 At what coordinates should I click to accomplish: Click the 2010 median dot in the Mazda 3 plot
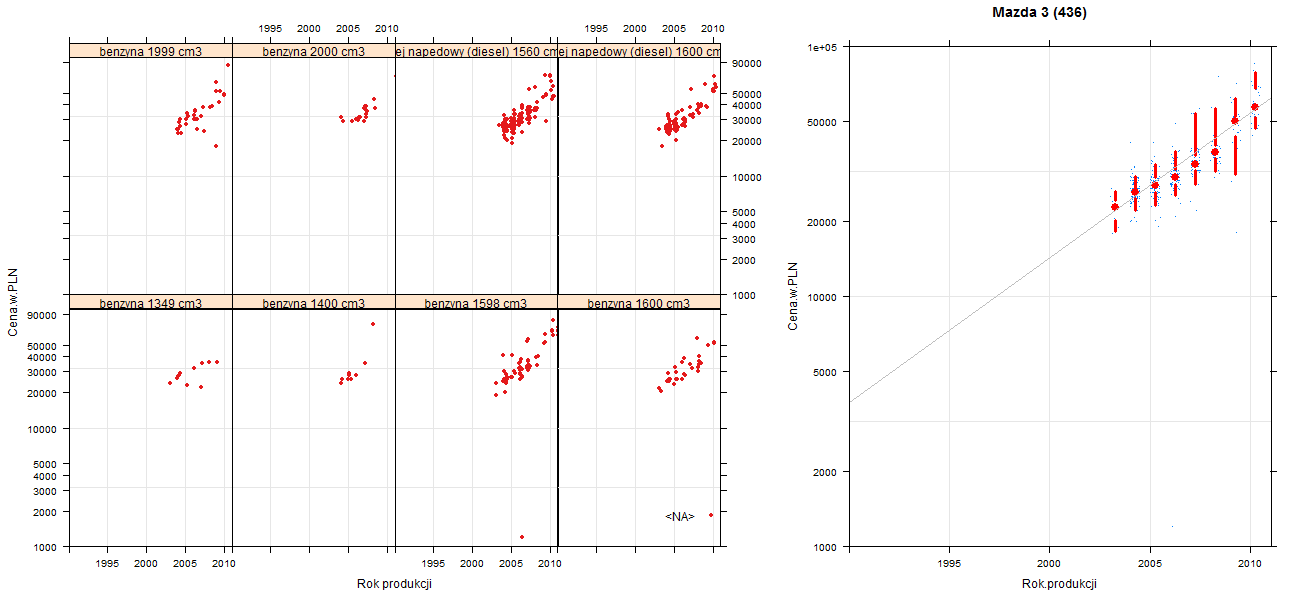point(1255,106)
